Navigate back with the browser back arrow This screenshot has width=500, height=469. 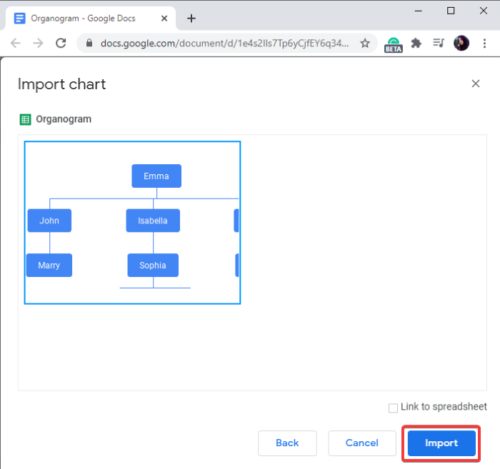[x=16, y=43]
